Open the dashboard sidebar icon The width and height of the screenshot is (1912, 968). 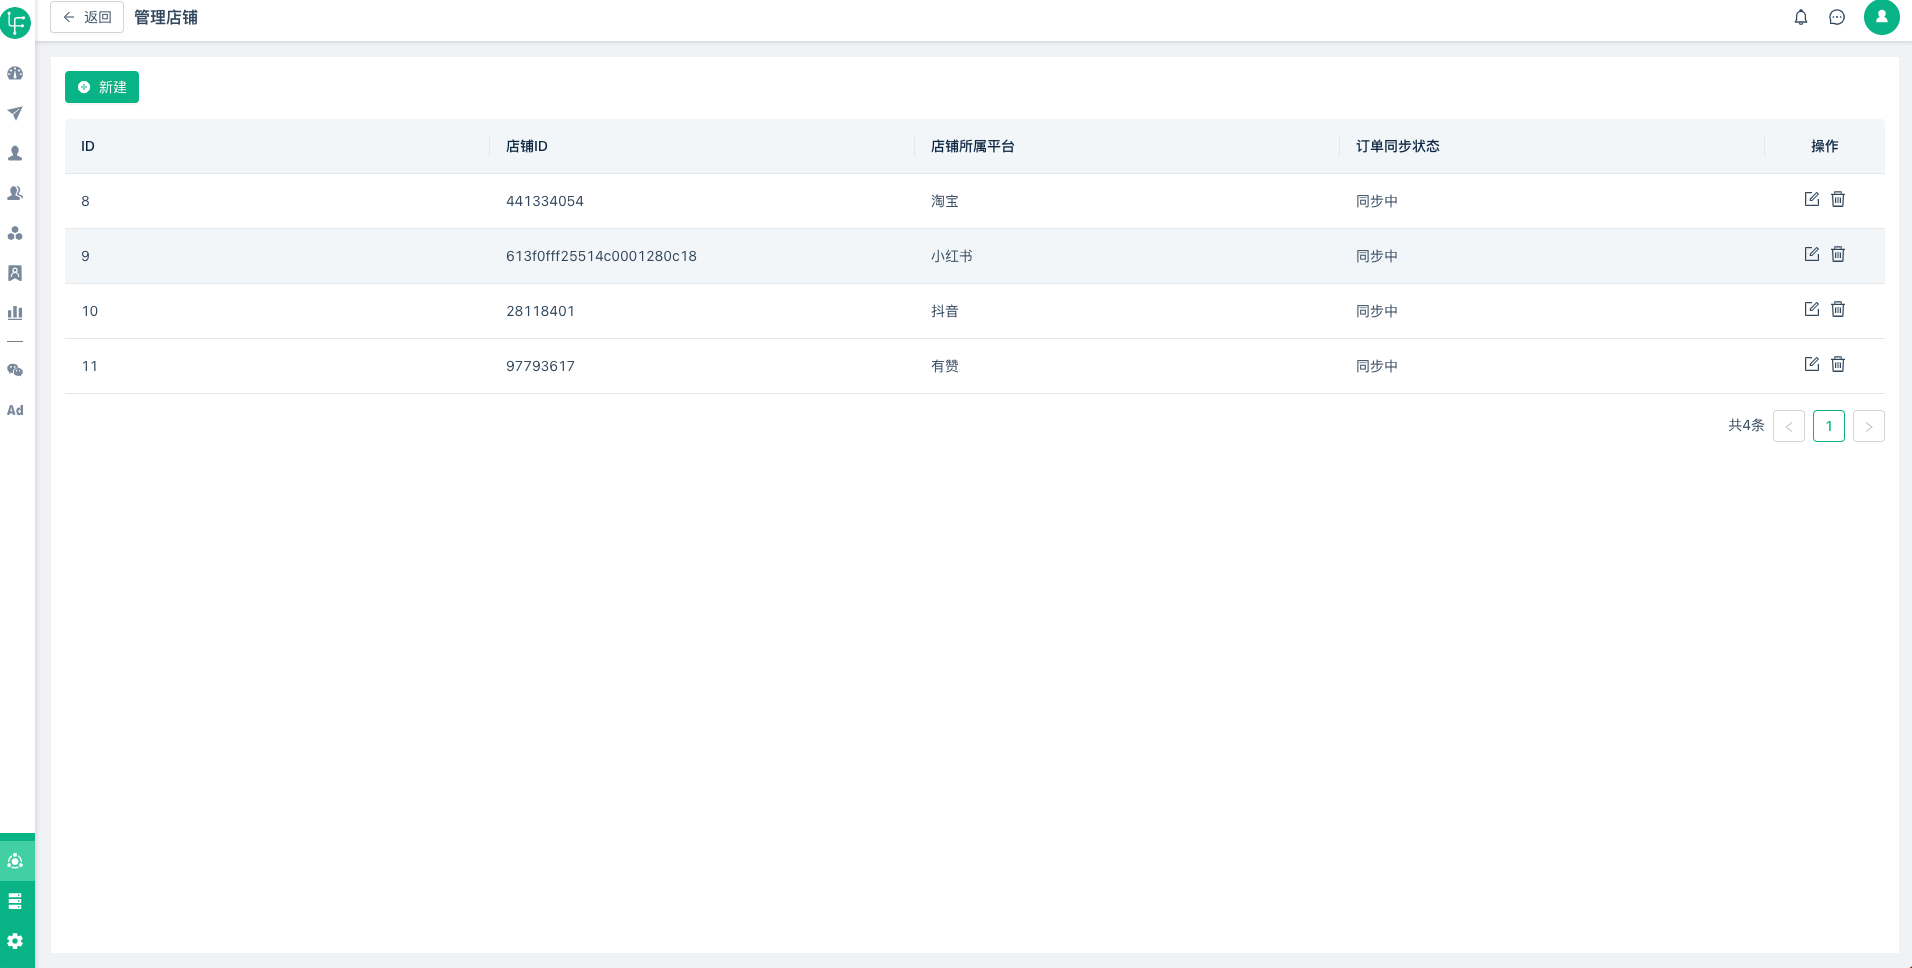(15, 73)
